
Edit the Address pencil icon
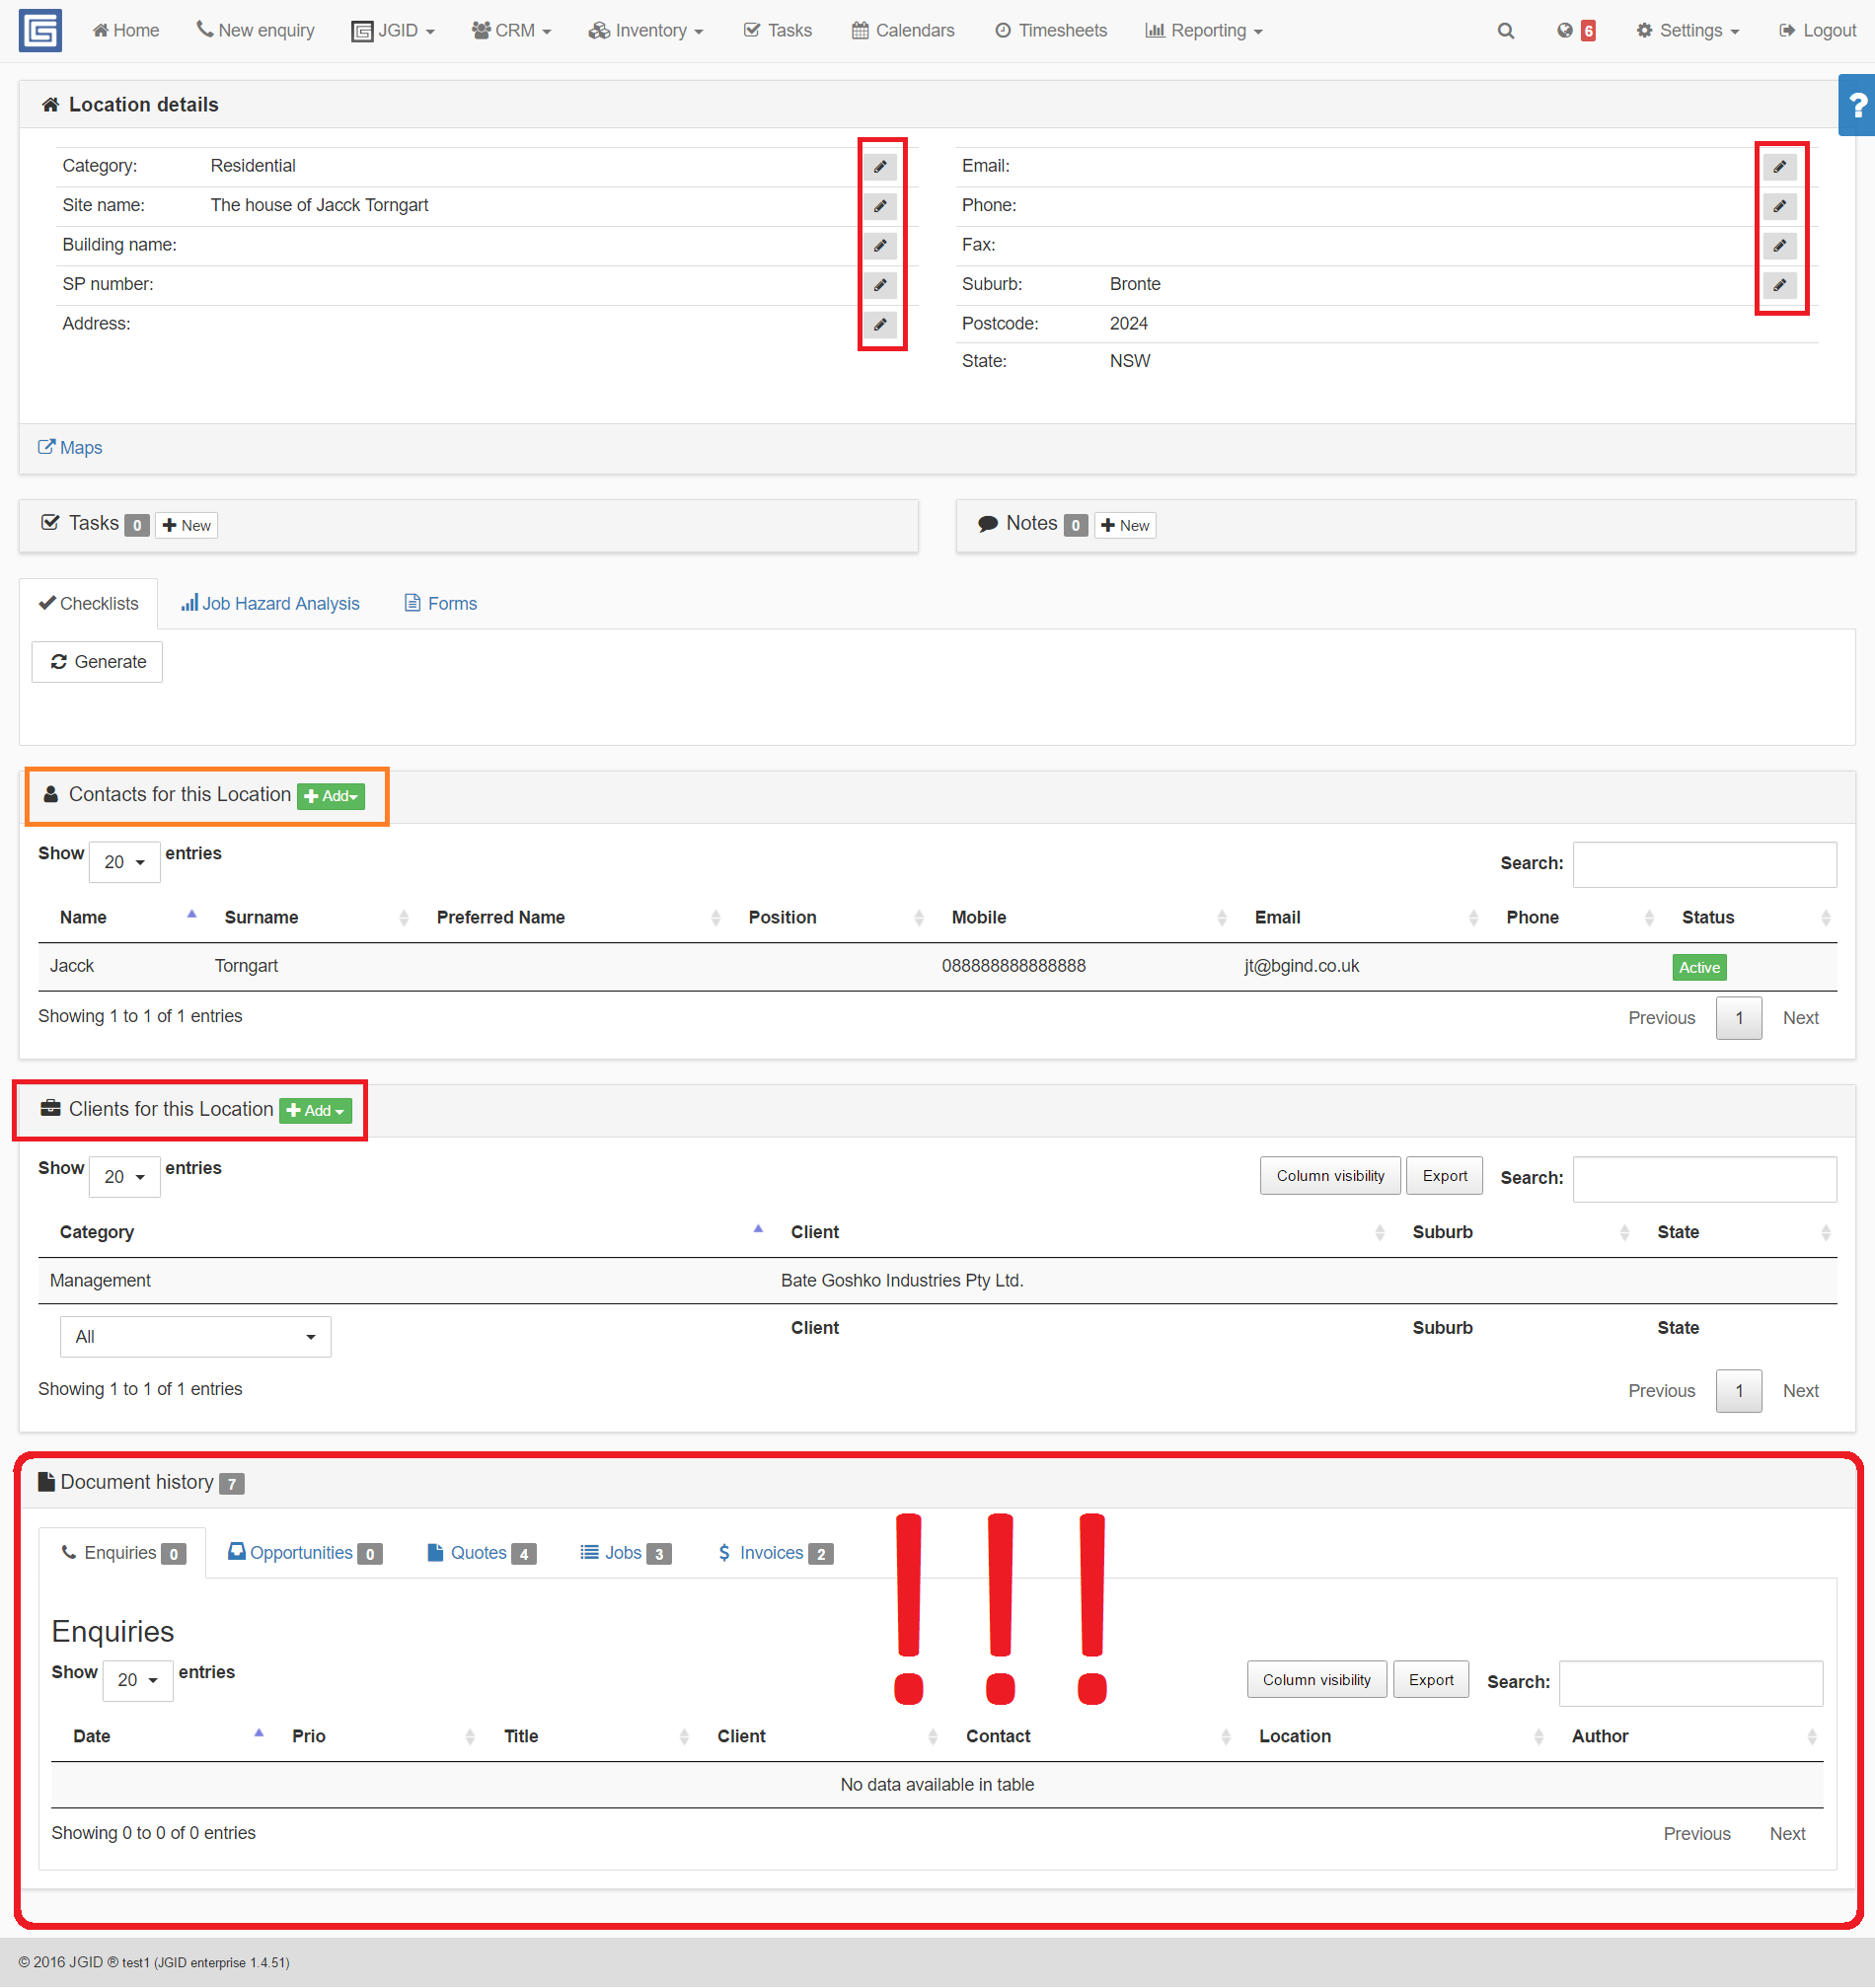click(x=880, y=324)
